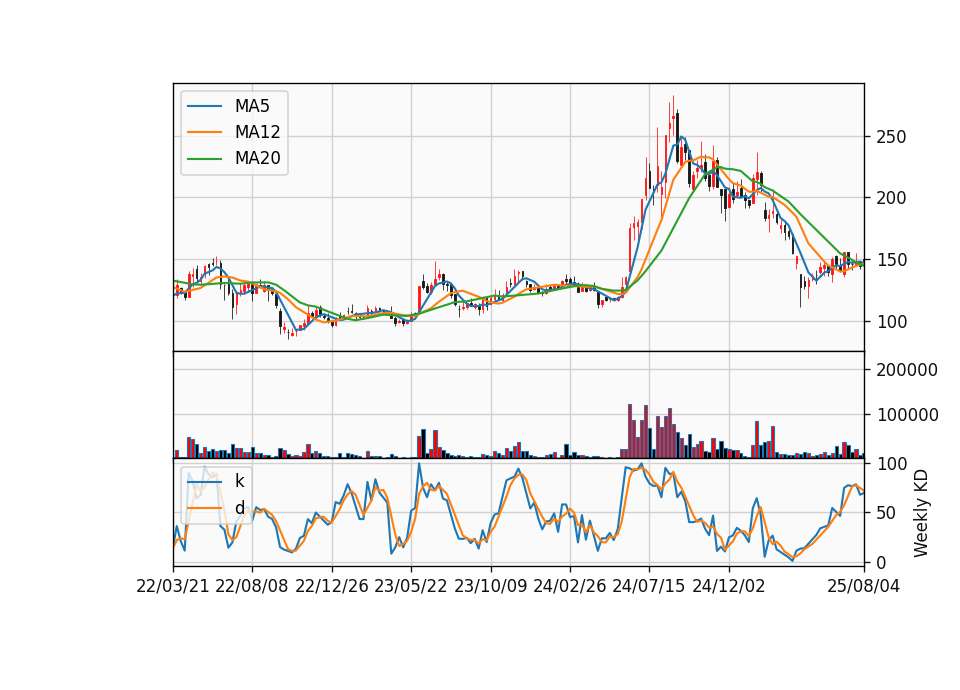The width and height of the screenshot is (960, 690).
Task: Click the MA12 legend label
Action: (x=257, y=132)
